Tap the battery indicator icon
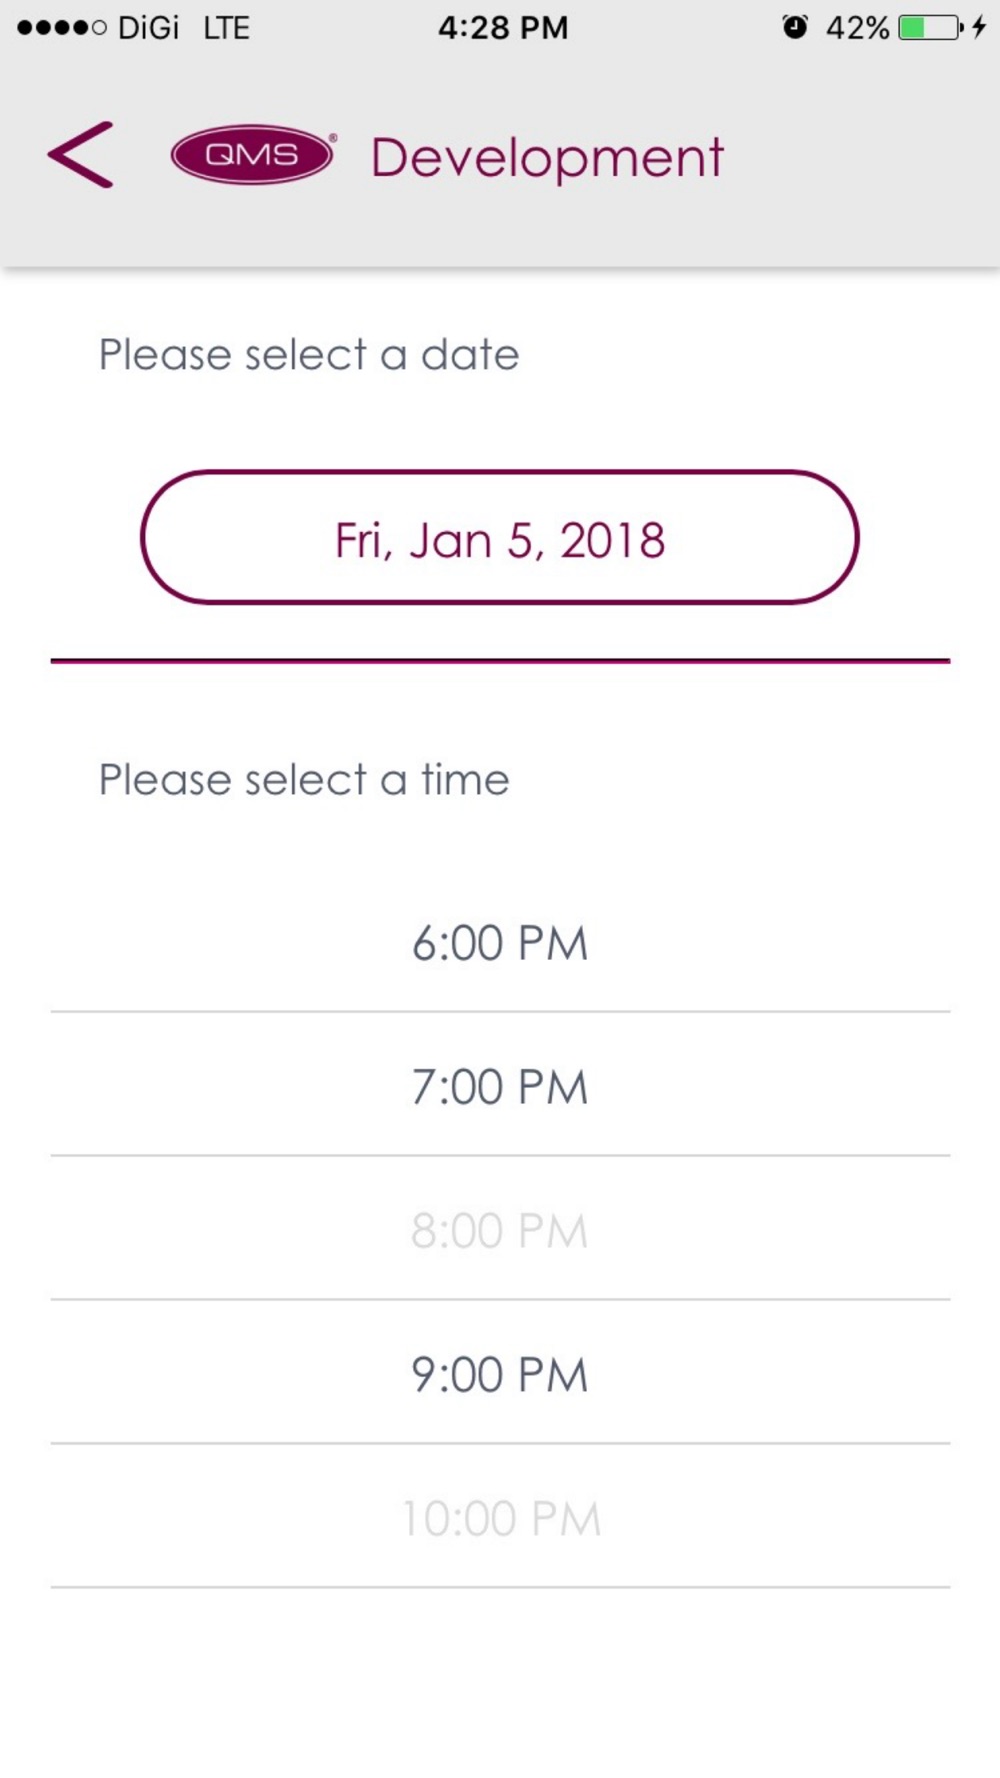The image size is (1000, 1778). pyautogui.click(x=930, y=27)
